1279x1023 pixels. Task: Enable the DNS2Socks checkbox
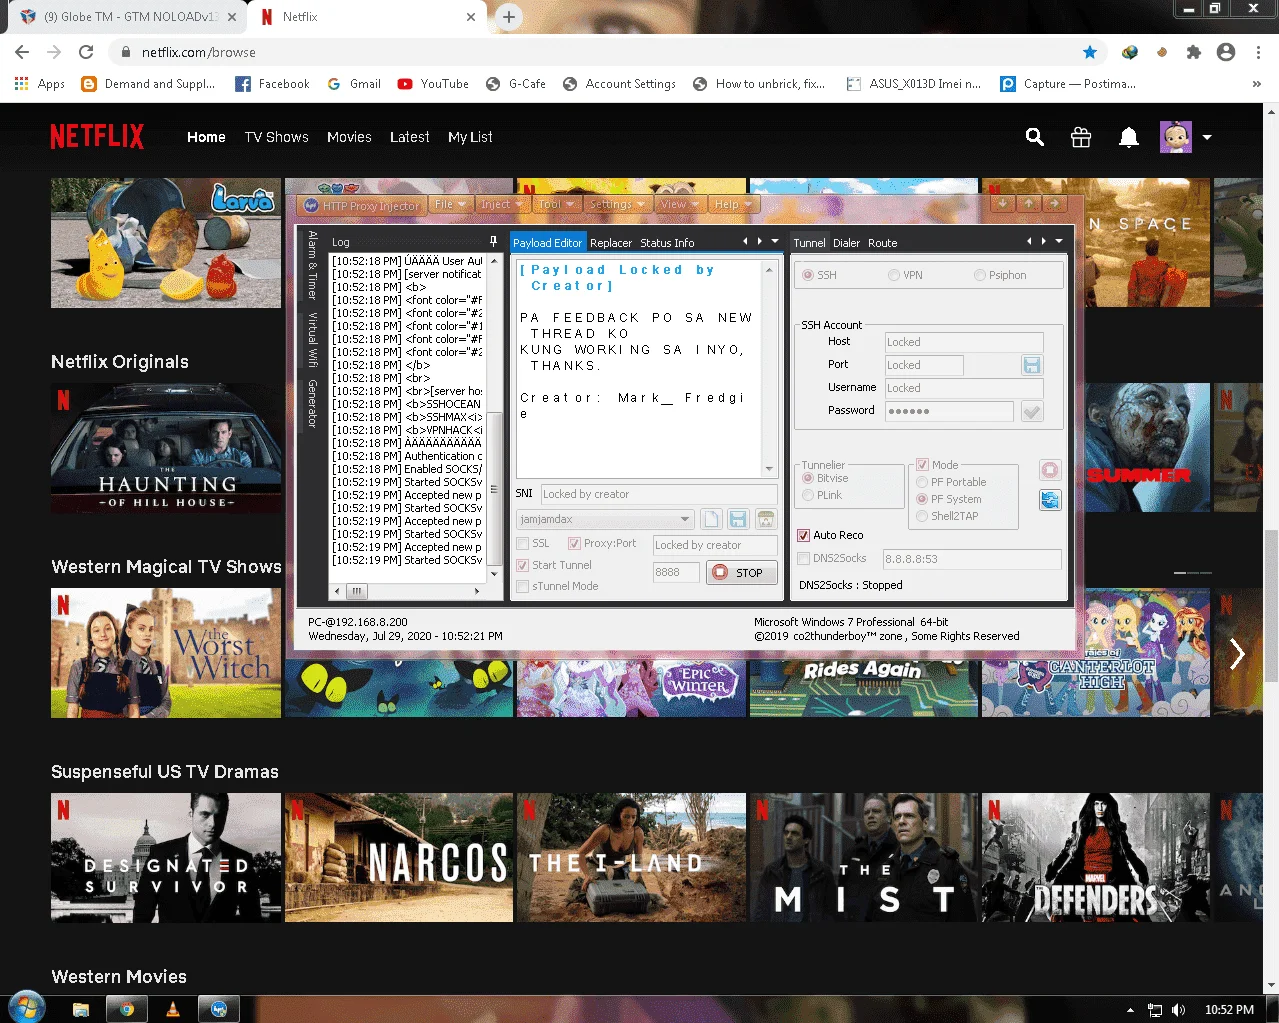pyautogui.click(x=803, y=558)
